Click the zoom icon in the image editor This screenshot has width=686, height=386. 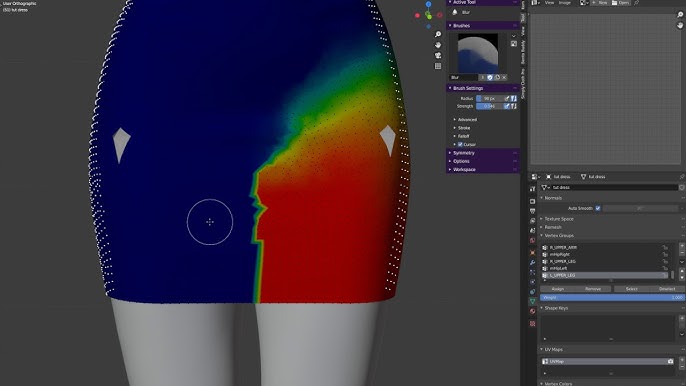(x=680, y=15)
